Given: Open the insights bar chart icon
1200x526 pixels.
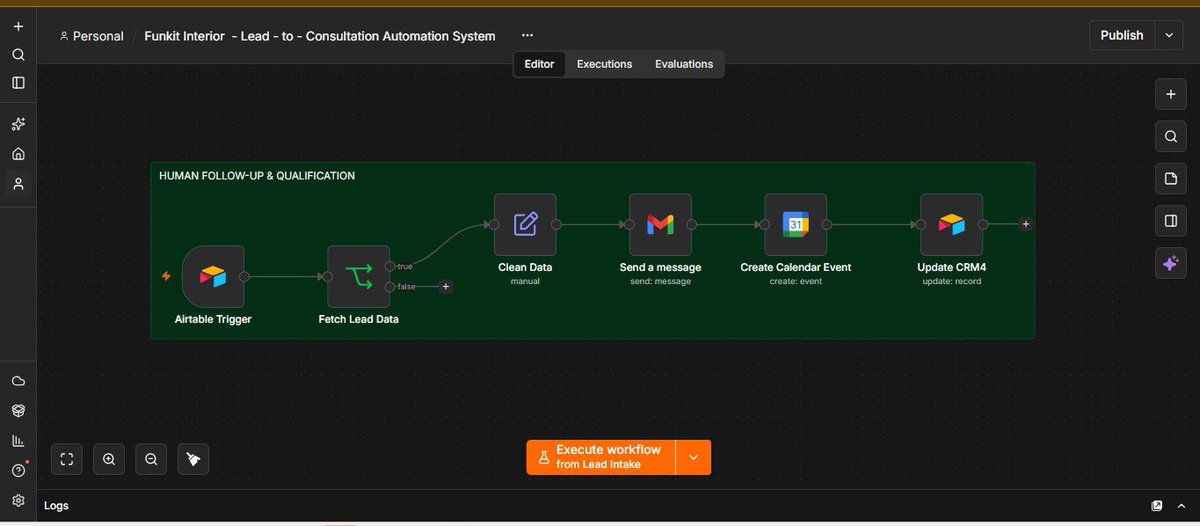Looking at the screenshot, I should tap(18, 440).
